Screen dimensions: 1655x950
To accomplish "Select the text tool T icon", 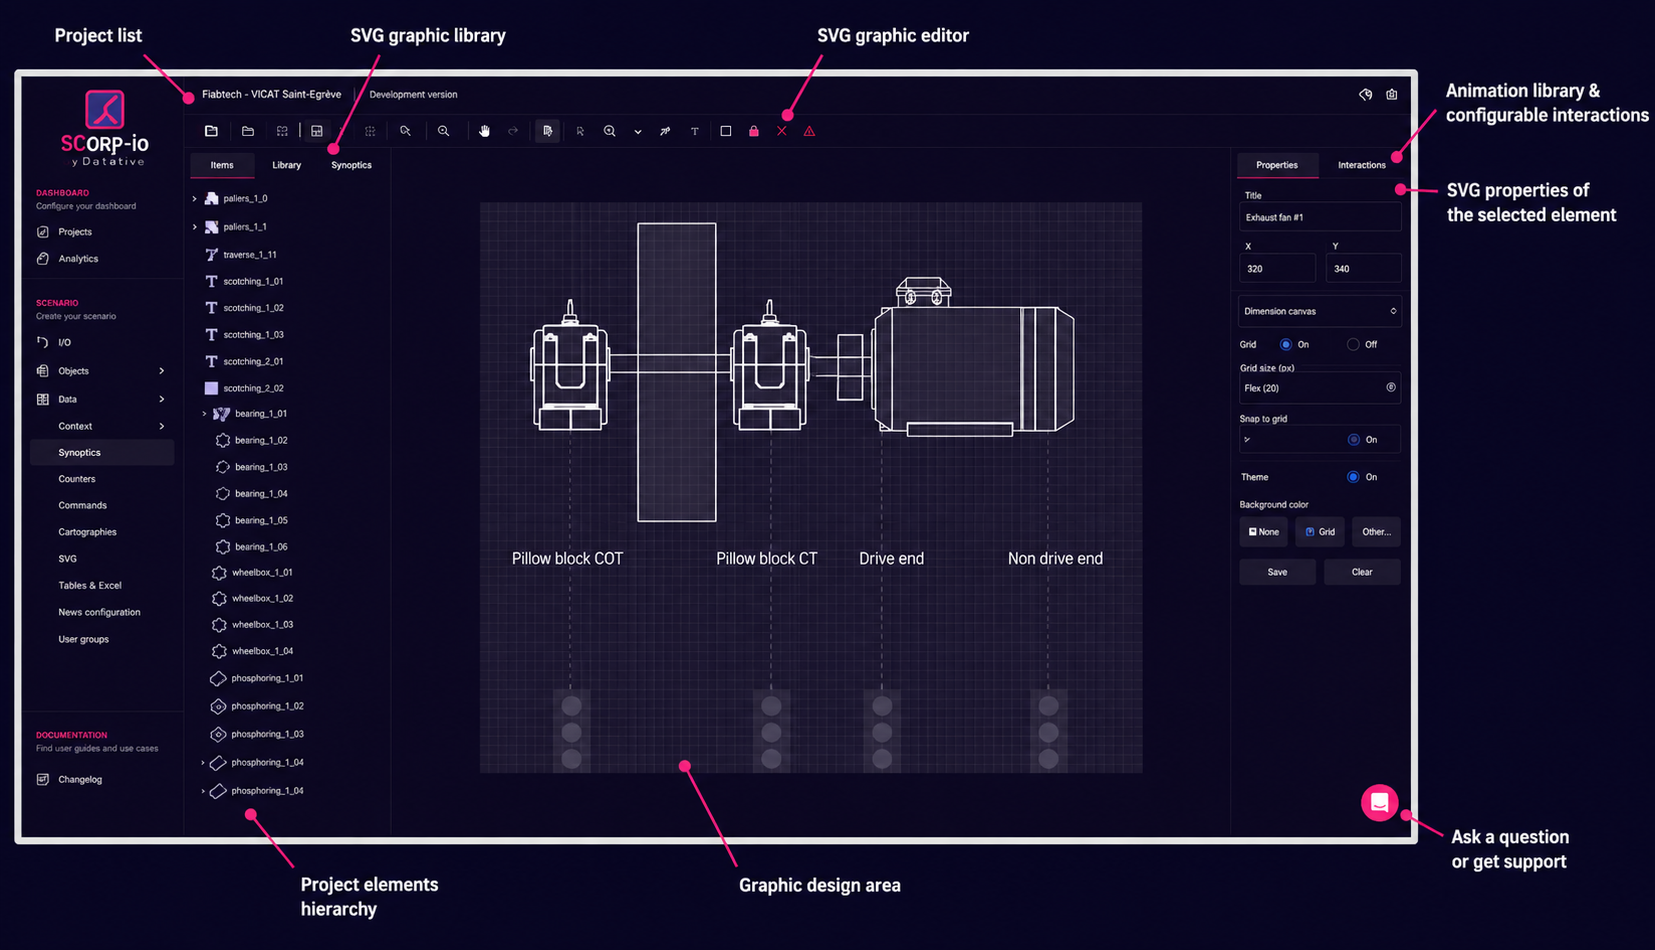I will pos(695,131).
